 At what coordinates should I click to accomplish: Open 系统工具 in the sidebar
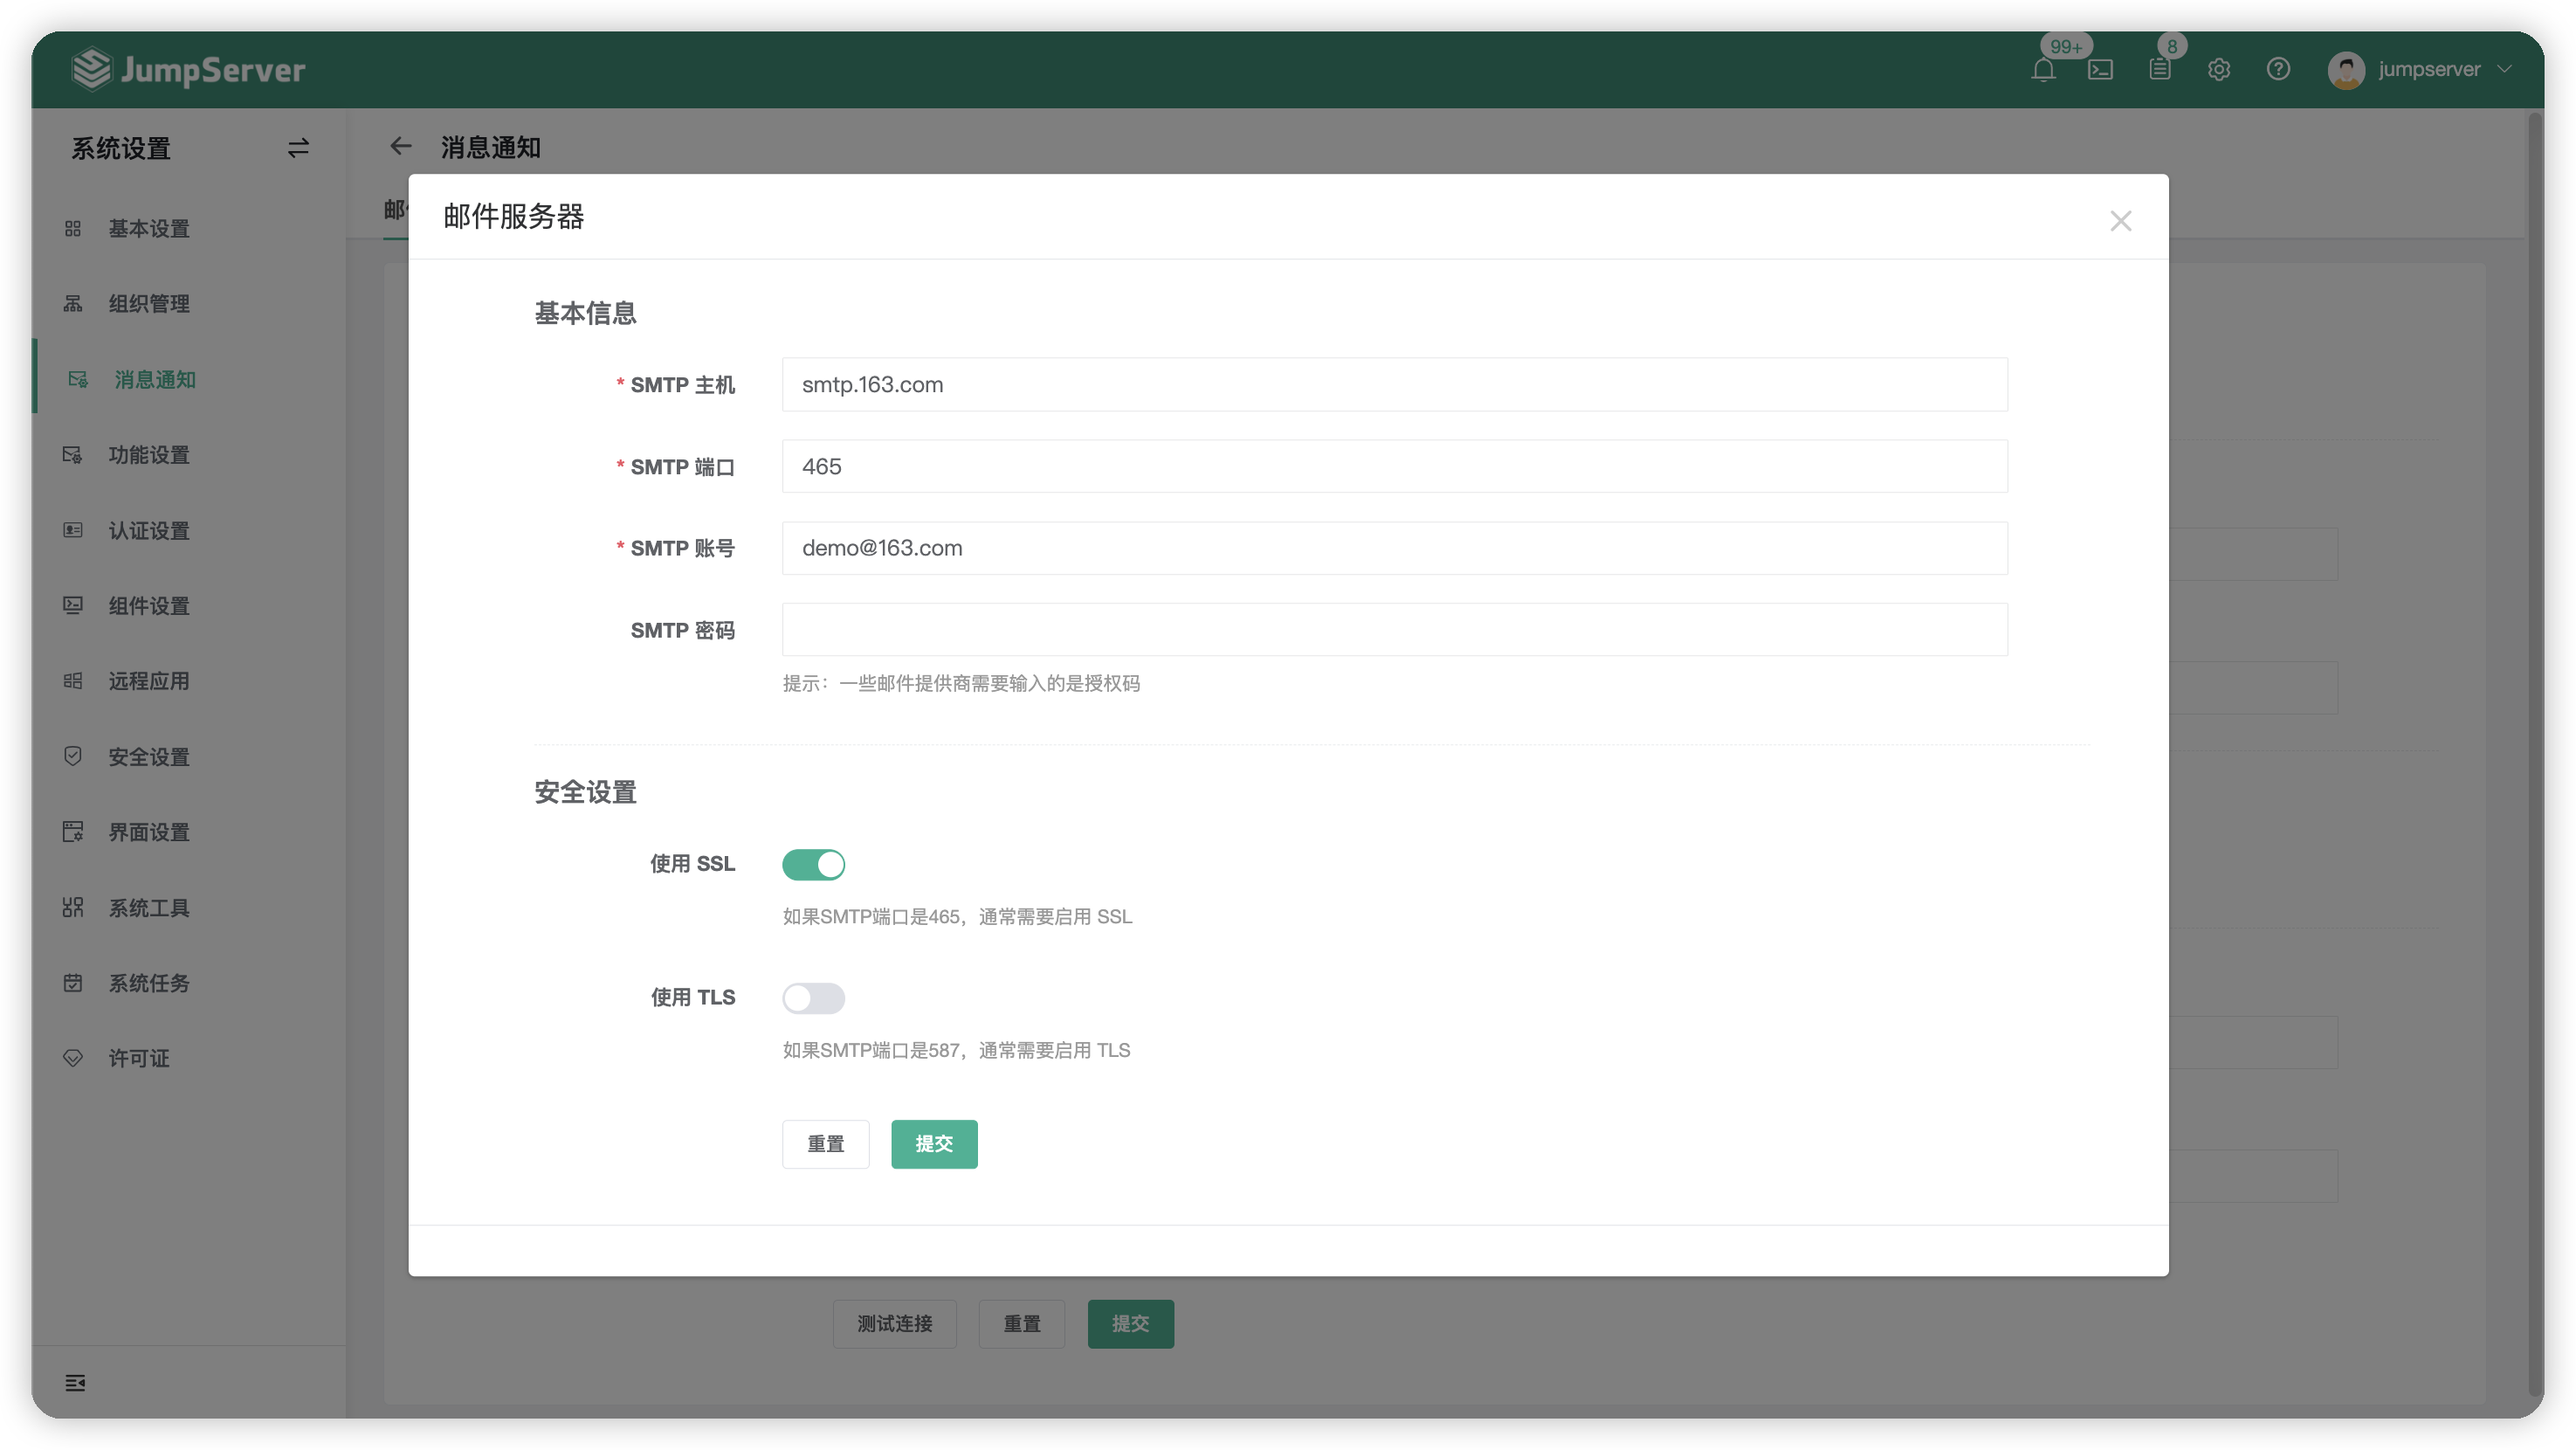coord(189,908)
